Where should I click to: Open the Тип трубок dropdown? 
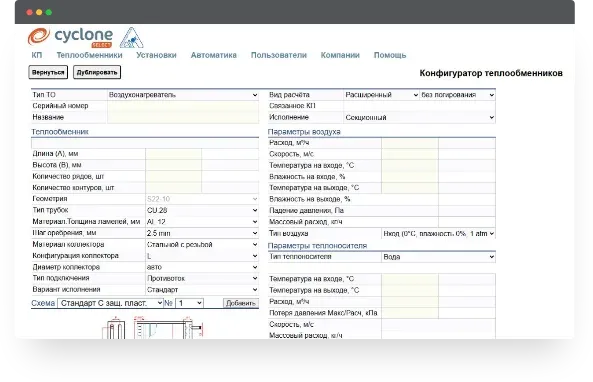pos(202,210)
